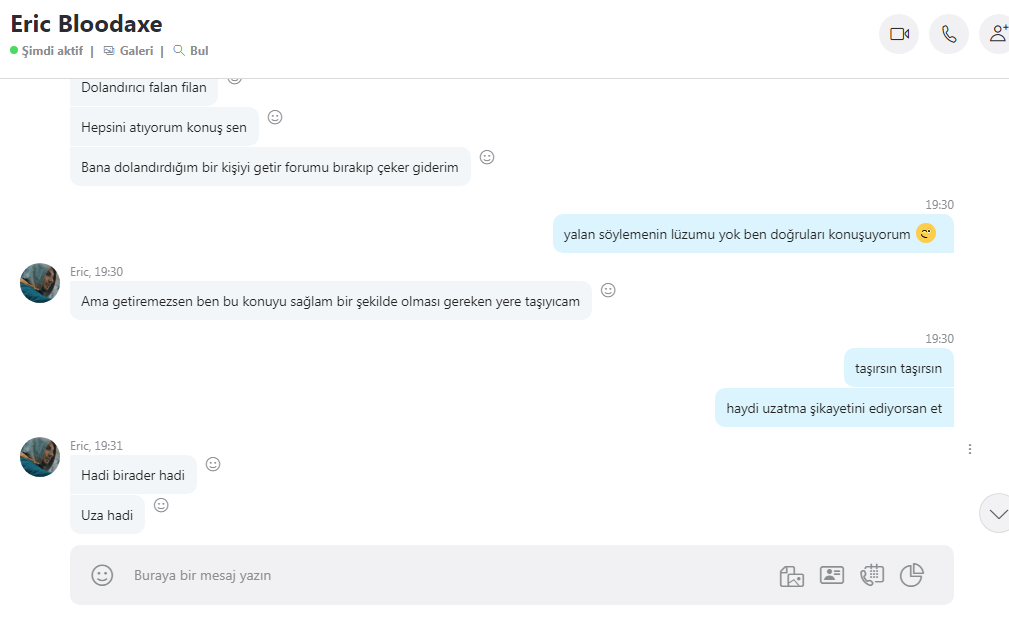Open Eric's profile picture next to 19:30
The height and width of the screenshot is (620, 1009).
(x=40, y=283)
